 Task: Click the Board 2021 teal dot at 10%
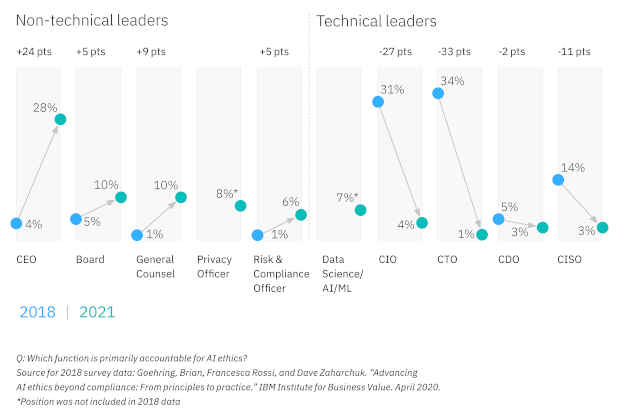[x=121, y=197]
